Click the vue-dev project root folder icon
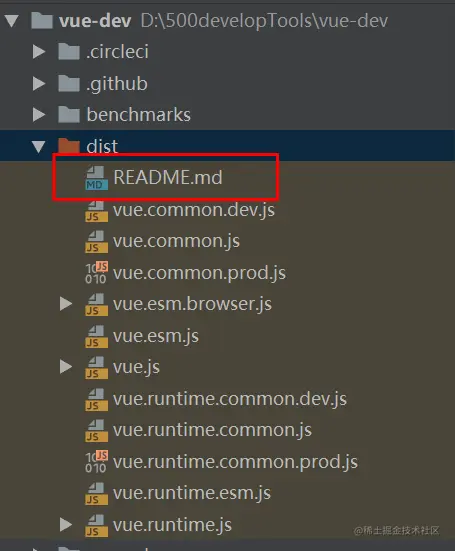Screen dimensions: 455x551 (x=42, y=21)
